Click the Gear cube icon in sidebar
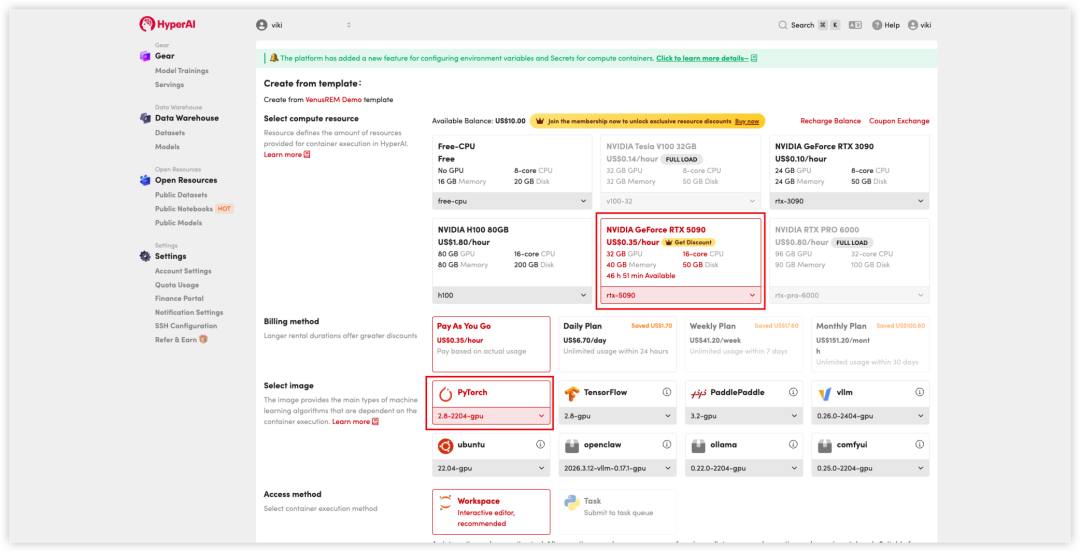 [x=145, y=56]
